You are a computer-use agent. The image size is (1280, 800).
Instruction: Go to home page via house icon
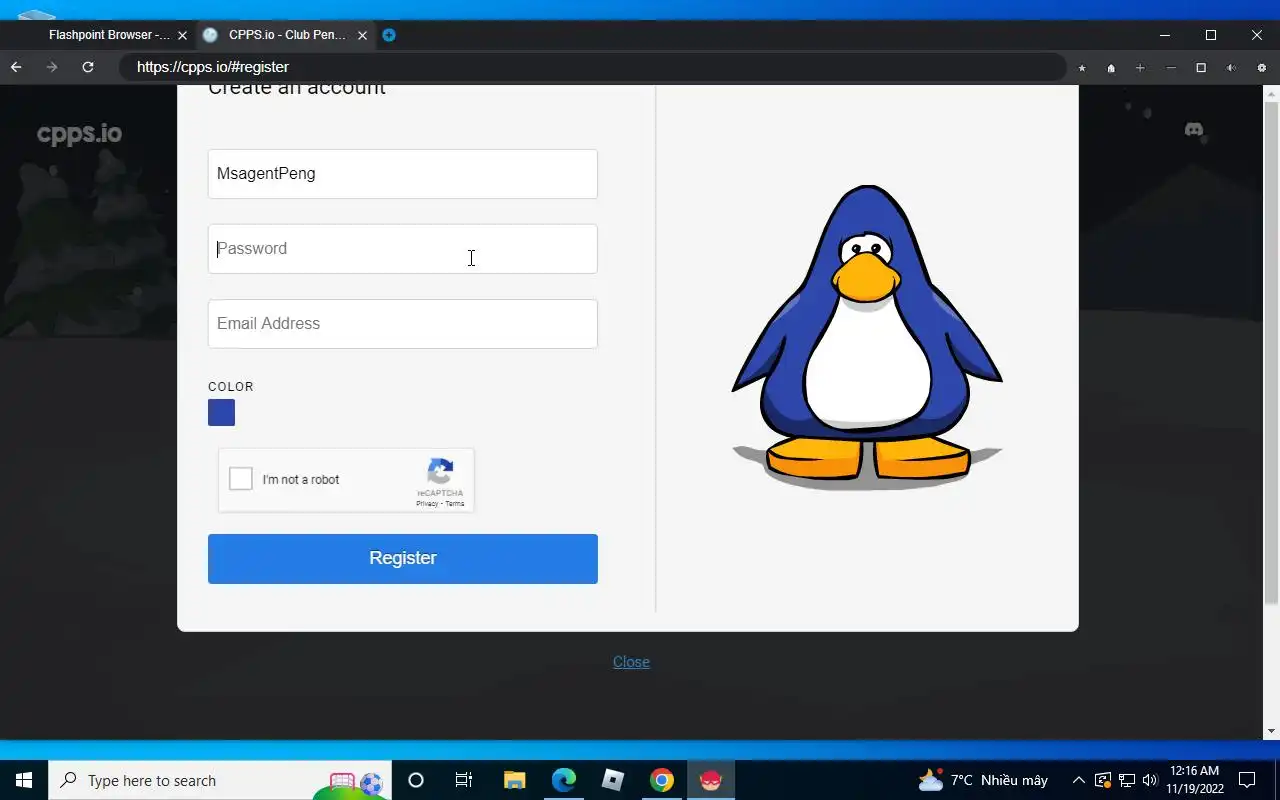(1111, 68)
